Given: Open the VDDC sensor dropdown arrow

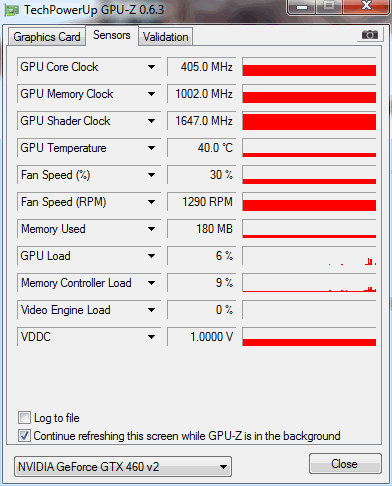Looking at the screenshot, I should click(x=151, y=337).
